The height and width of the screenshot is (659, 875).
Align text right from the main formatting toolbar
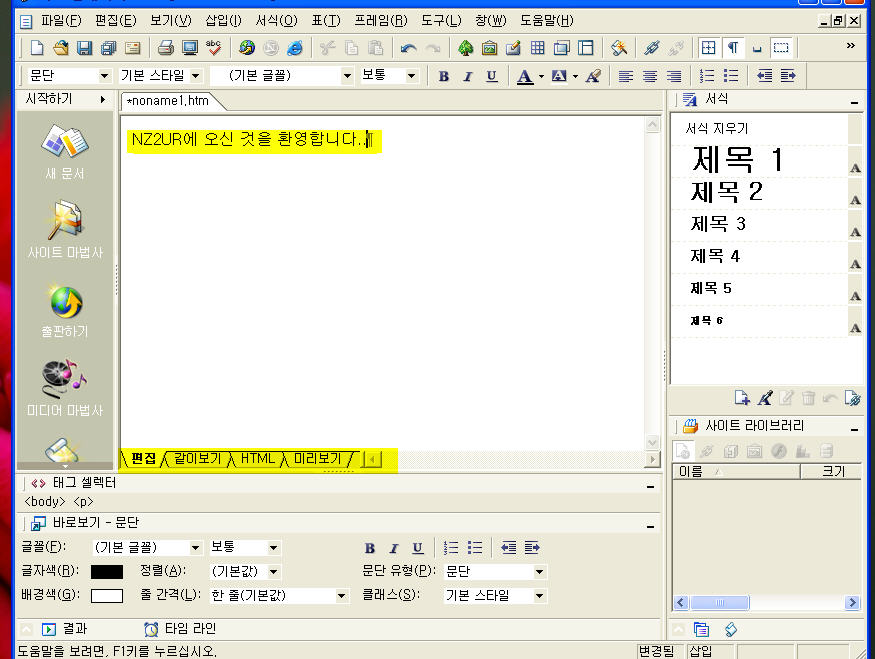coord(674,76)
